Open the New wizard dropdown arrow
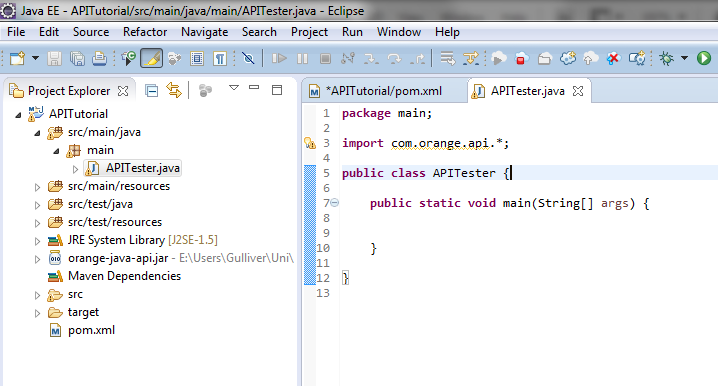Image resolution: width=718 pixels, height=386 pixels. coord(35,58)
